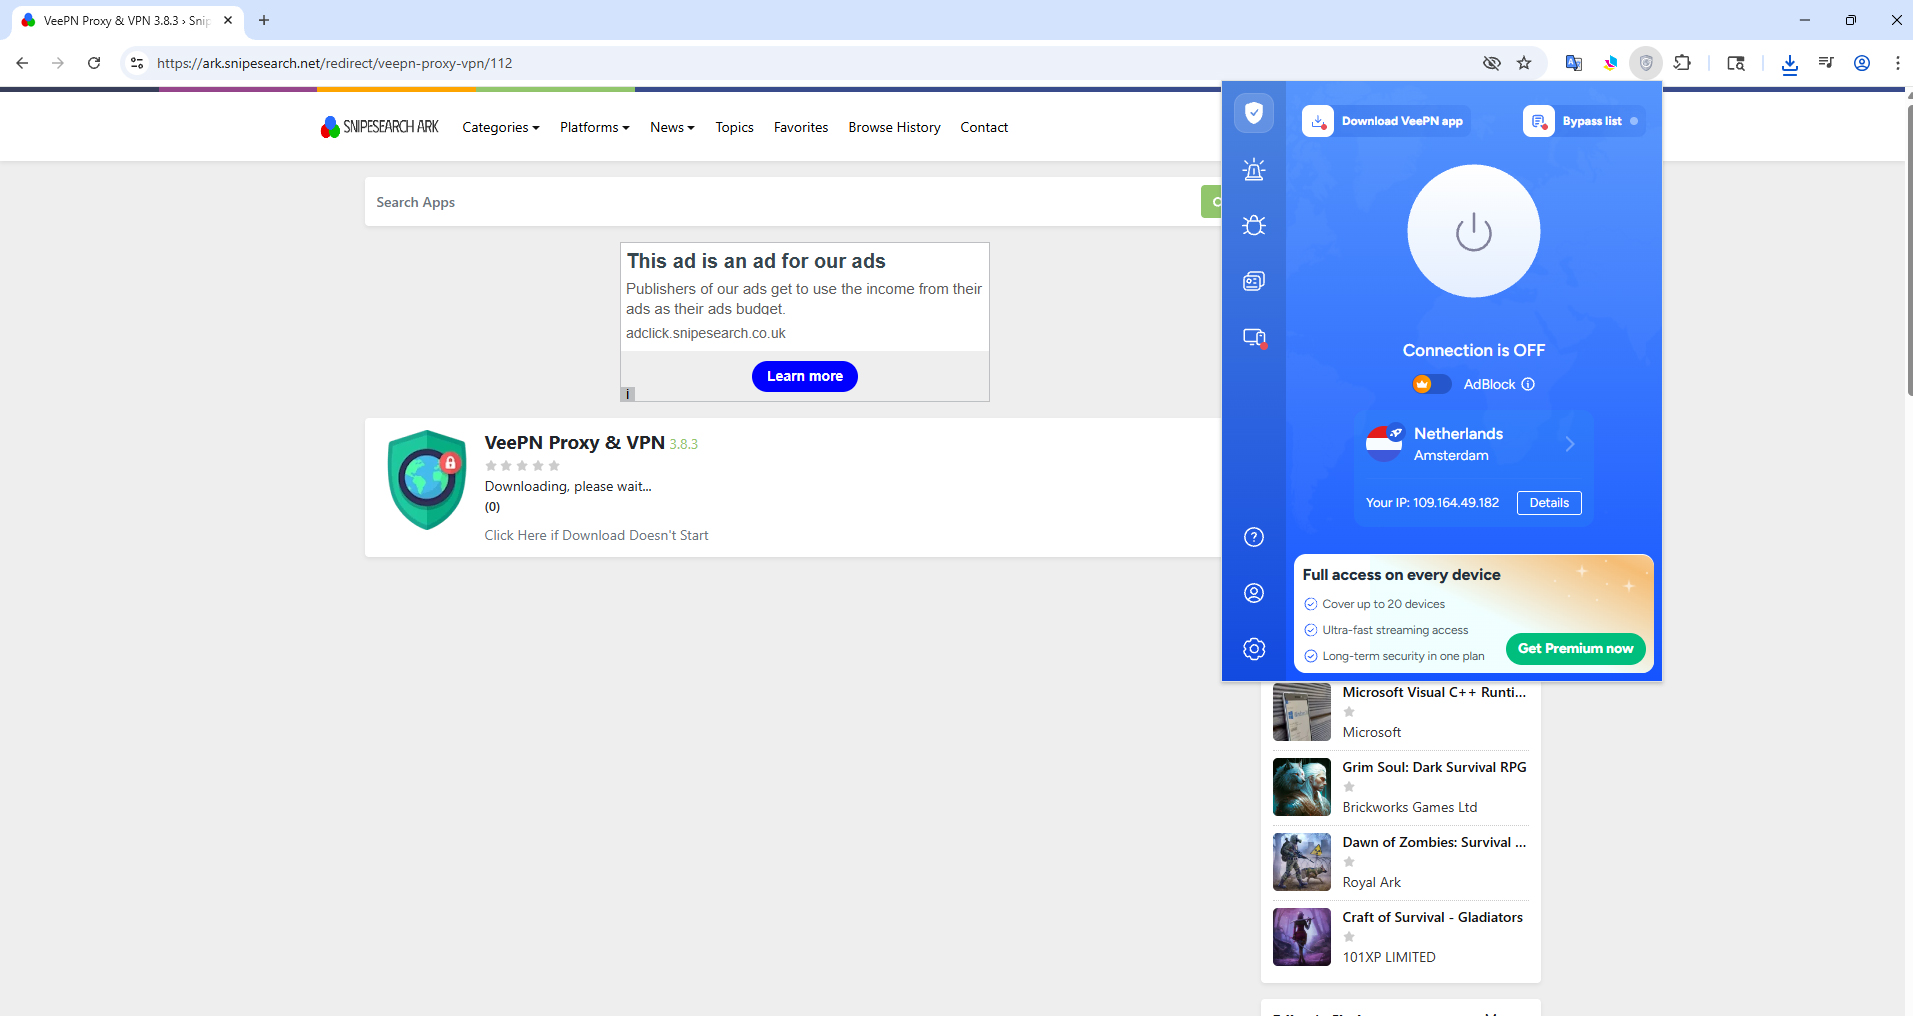This screenshot has height=1016, width=1913.
Task: Toggle the AdBlock switch
Action: click(1432, 384)
